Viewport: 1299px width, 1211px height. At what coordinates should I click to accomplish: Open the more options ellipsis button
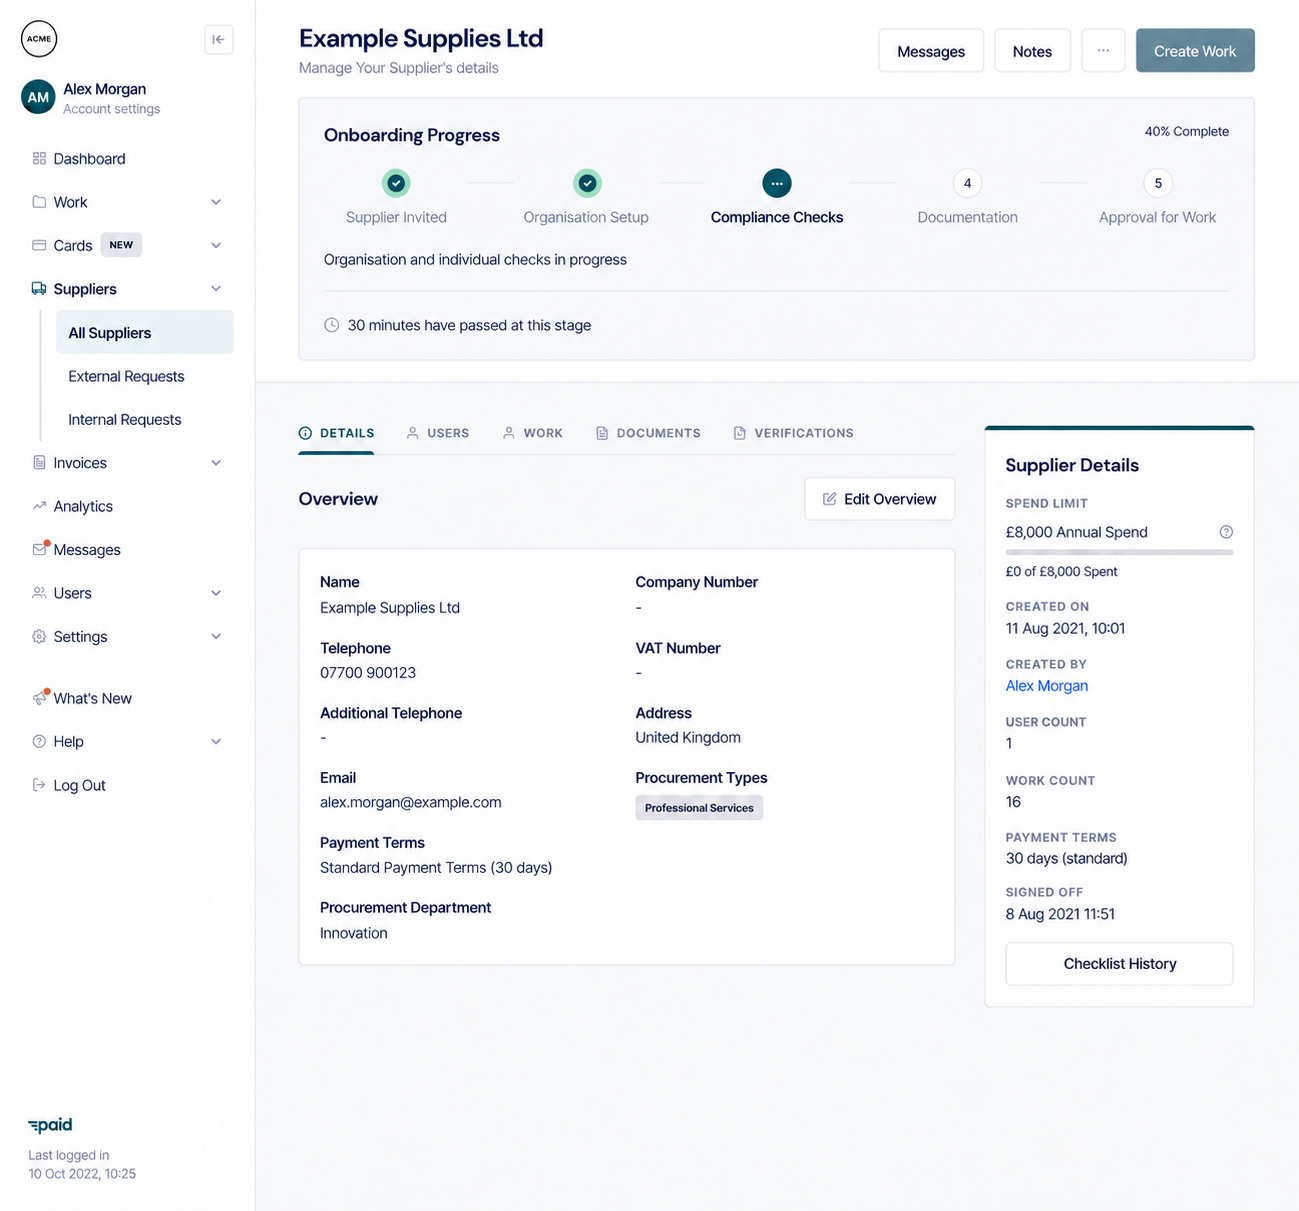click(x=1103, y=50)
